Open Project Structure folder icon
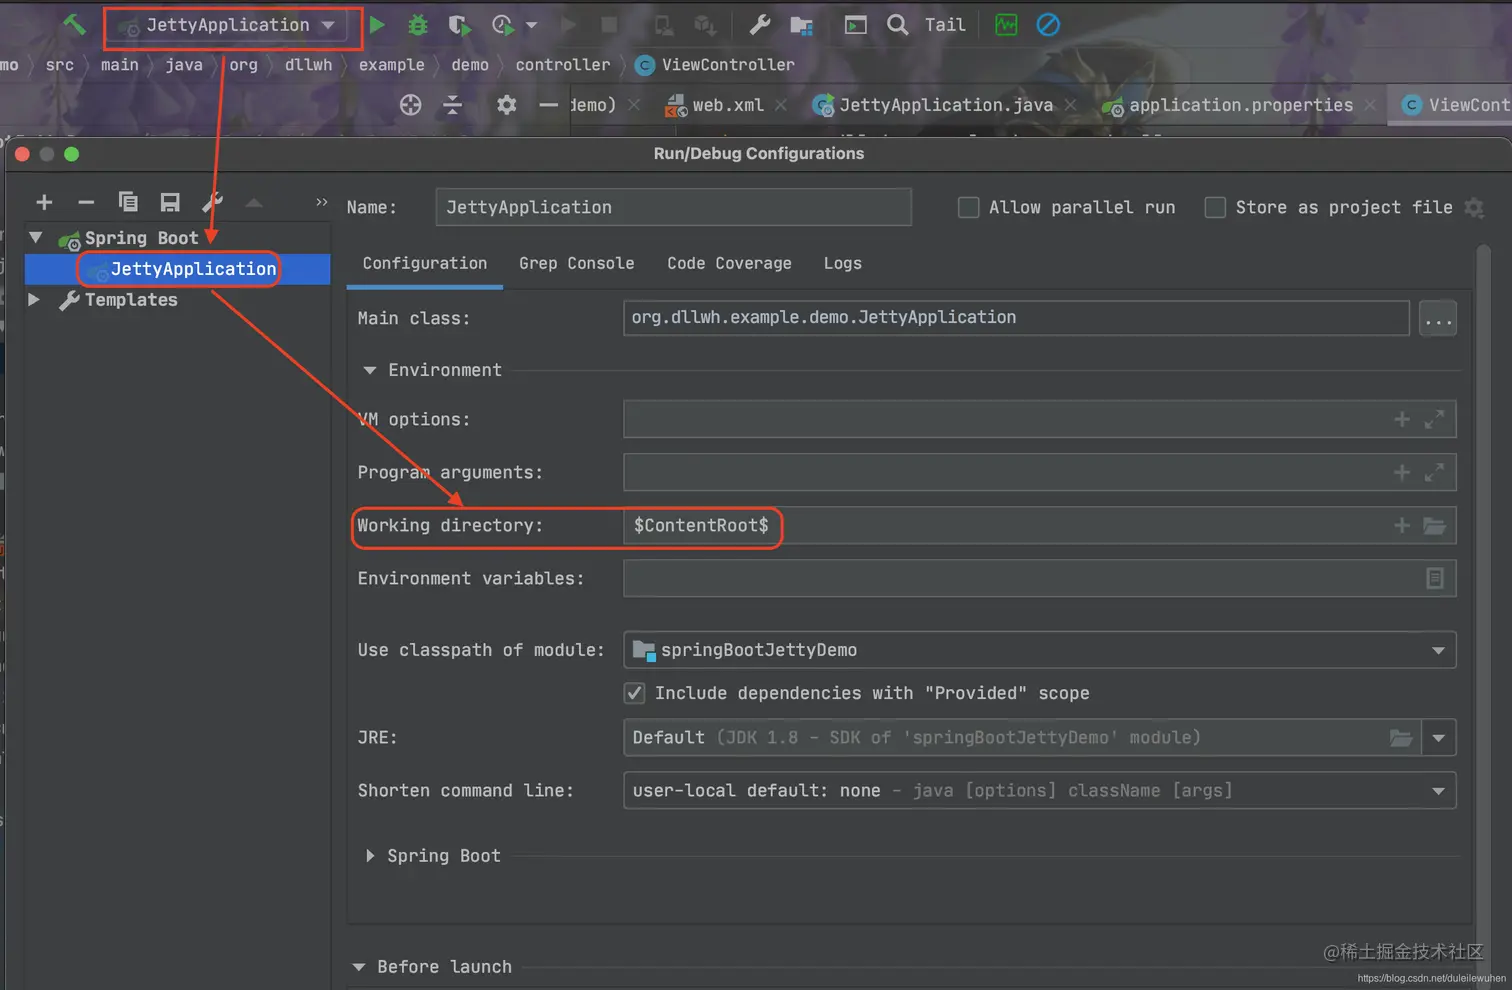1512x990 pixels. click(x=801, y=25)
